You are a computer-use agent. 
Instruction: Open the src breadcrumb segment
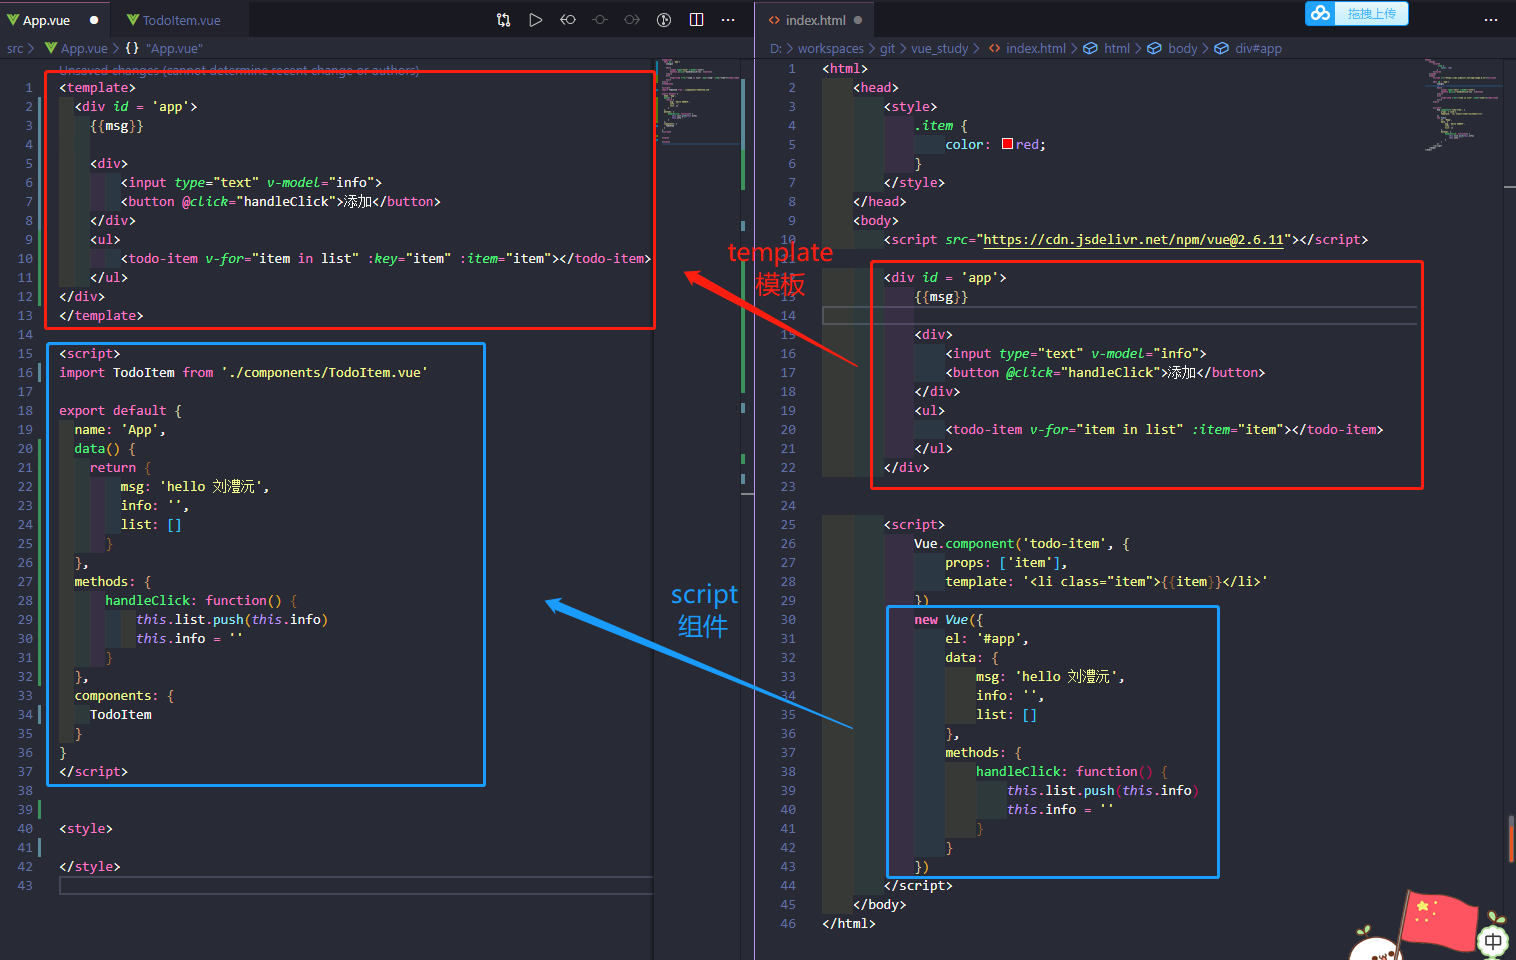coord(15,48)
